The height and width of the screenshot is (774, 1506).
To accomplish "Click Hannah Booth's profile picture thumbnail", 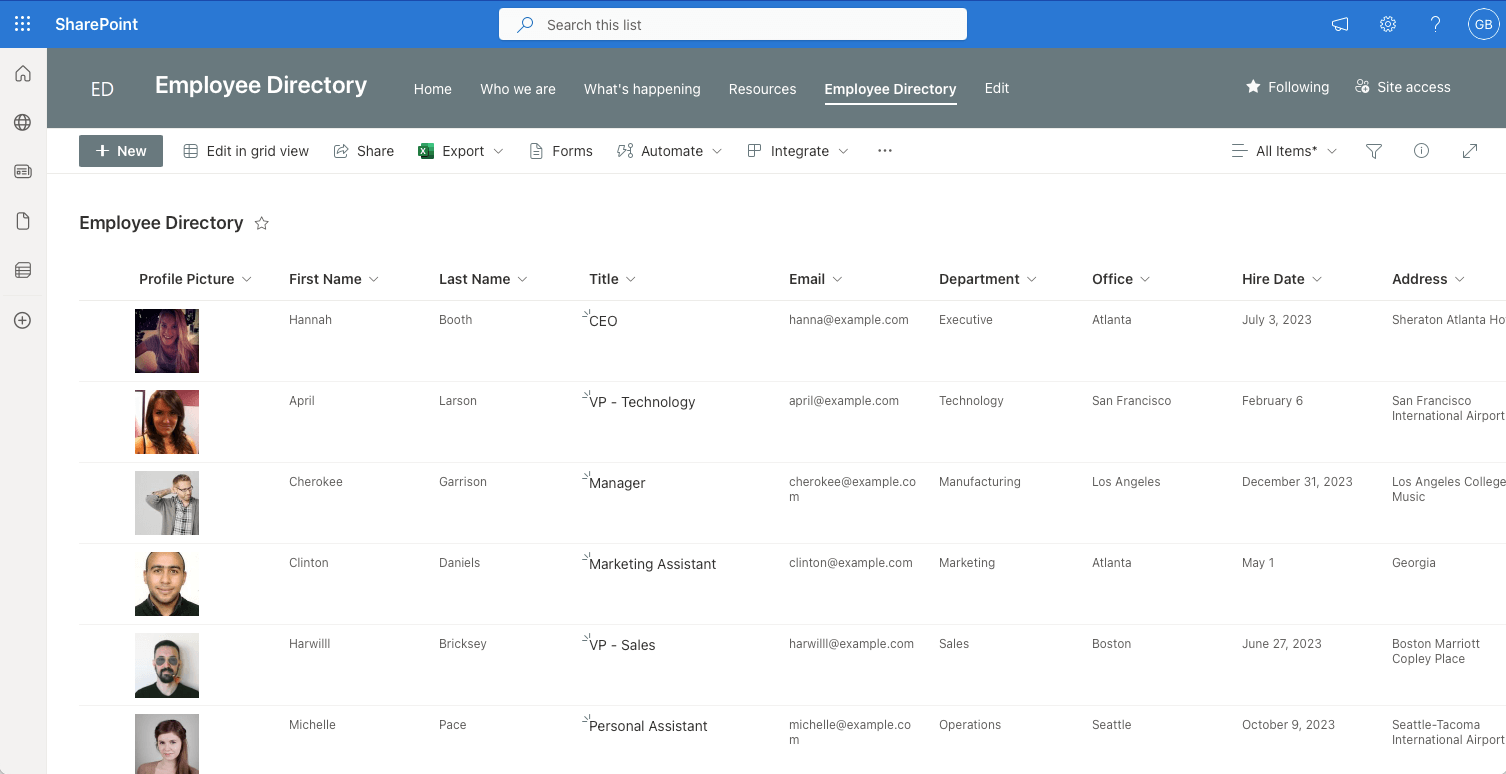I will 166,340.
